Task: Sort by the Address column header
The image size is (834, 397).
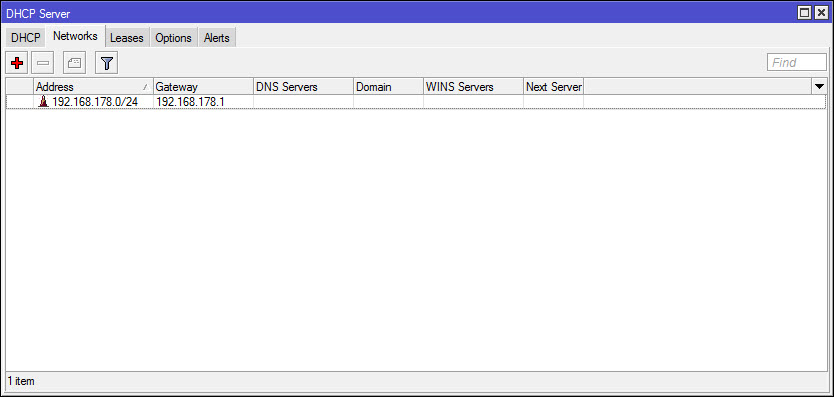Action: [x=93, y=87]
